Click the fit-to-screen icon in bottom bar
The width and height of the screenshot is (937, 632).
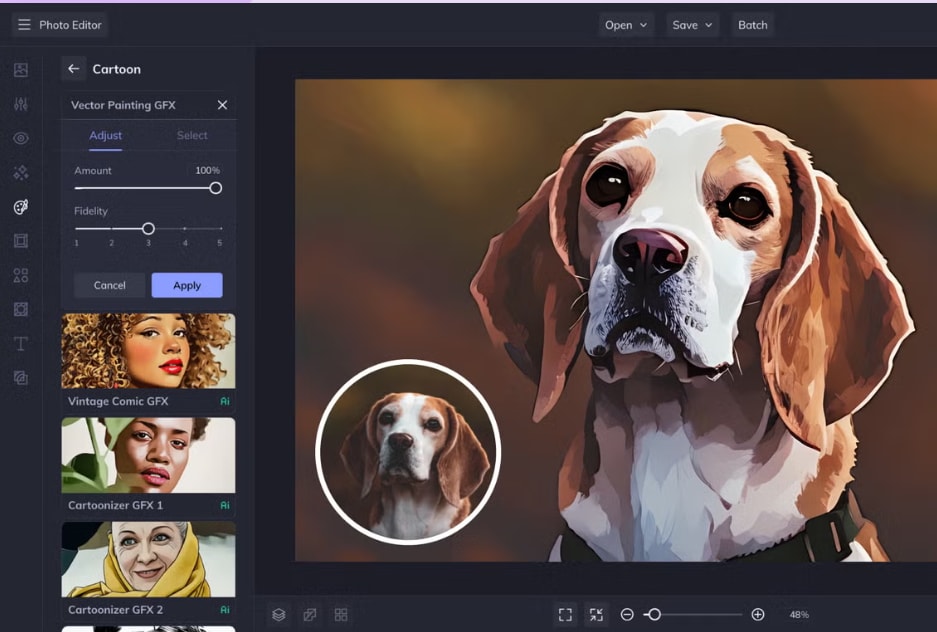click(565, 614)
